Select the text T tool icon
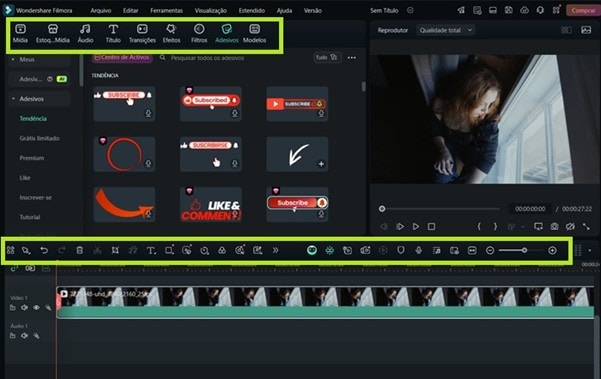This screenshot has height=379, width=601. (x=151, y=250)
